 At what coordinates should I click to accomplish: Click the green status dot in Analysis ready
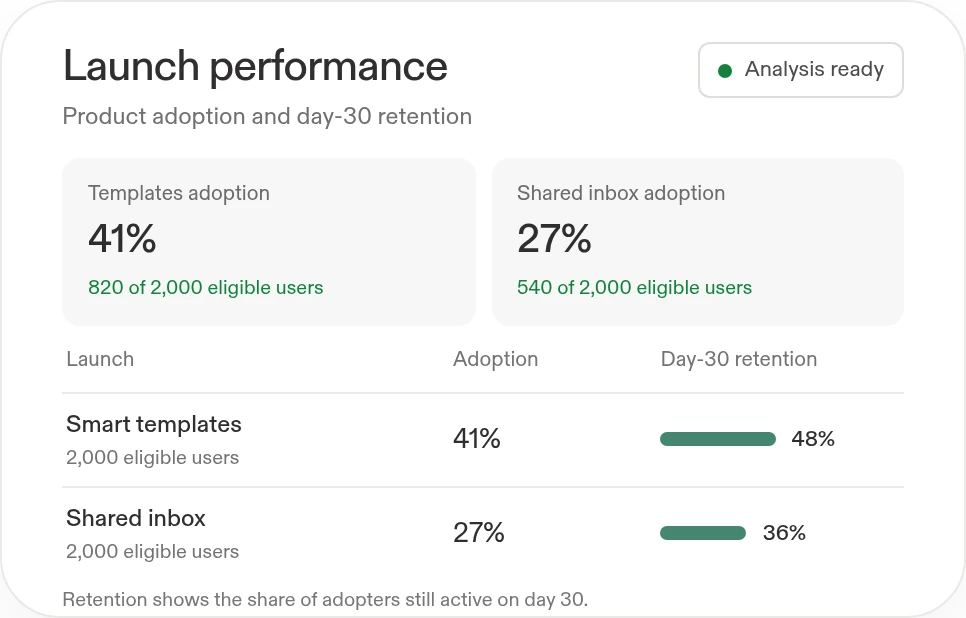[x=725, y=71]
